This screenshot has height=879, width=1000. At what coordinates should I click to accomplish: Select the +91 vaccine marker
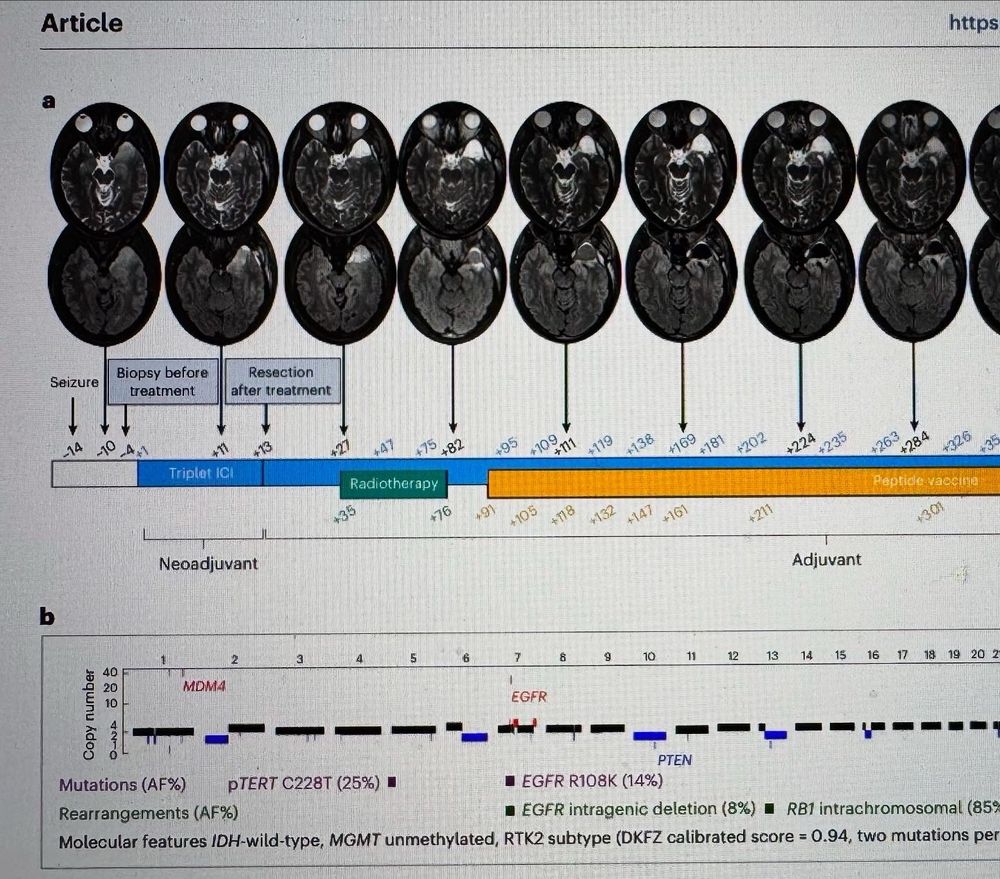click(485, 512)
